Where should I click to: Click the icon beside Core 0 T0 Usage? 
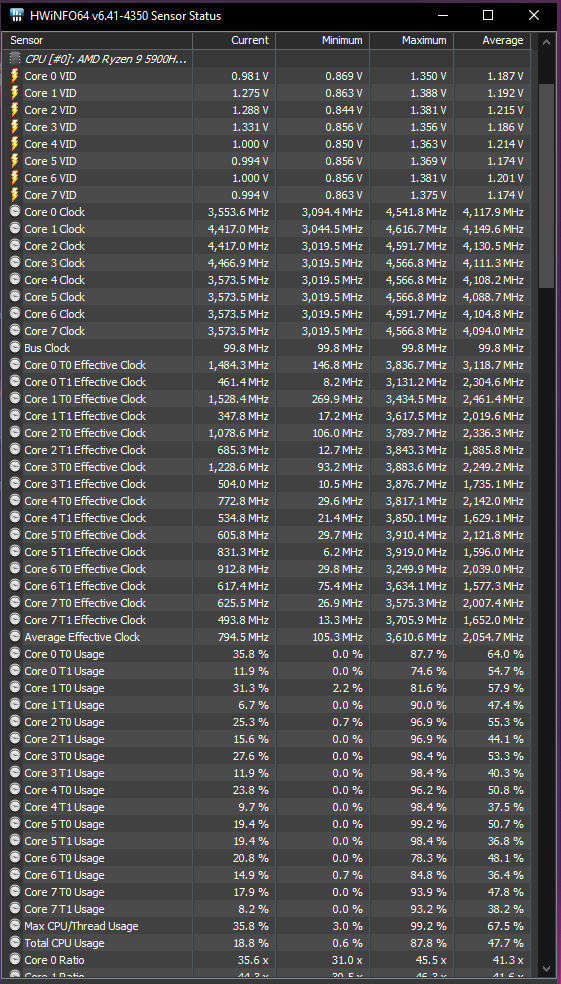15,653
